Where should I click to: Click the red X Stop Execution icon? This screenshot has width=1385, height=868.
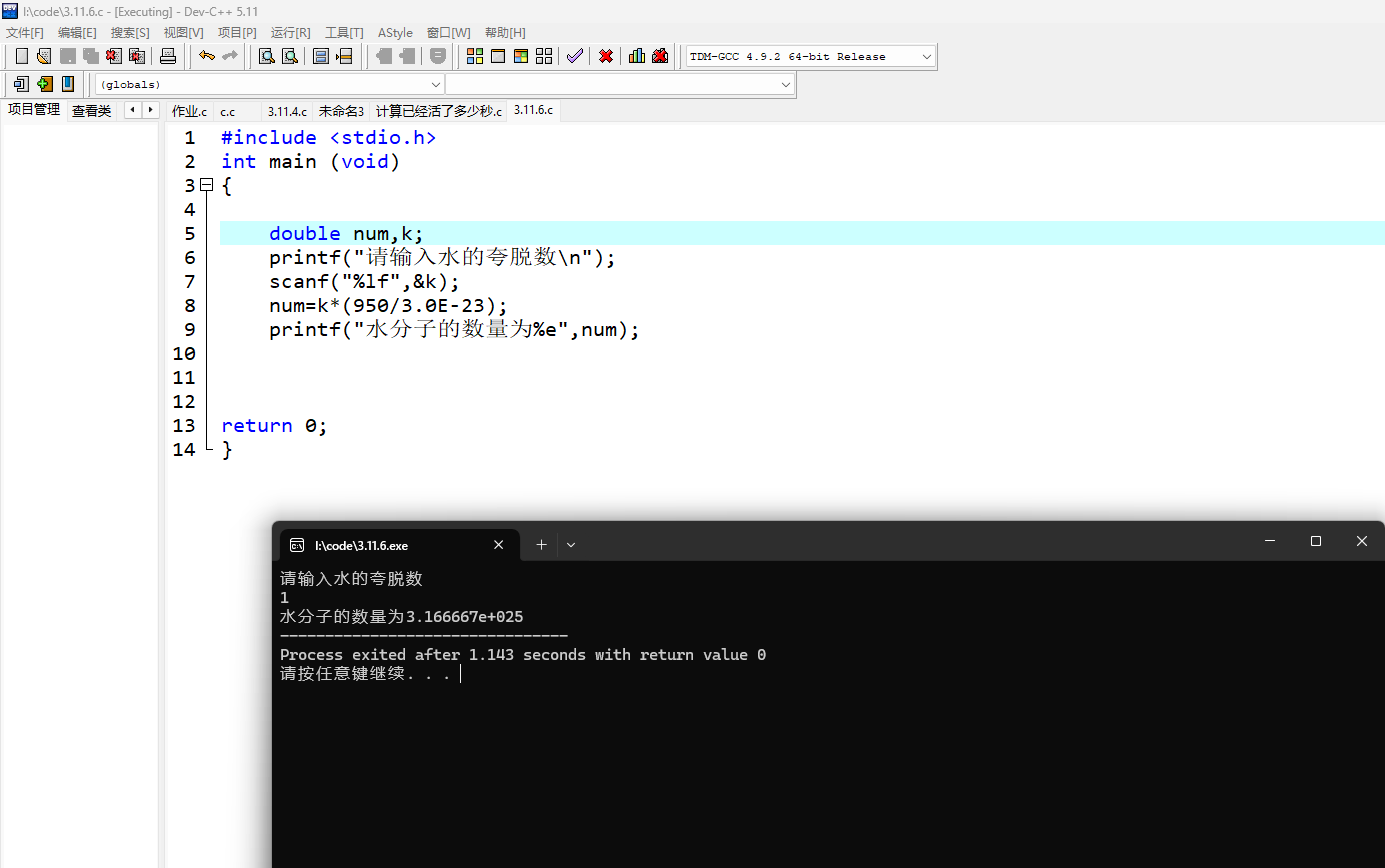point(606,56)
